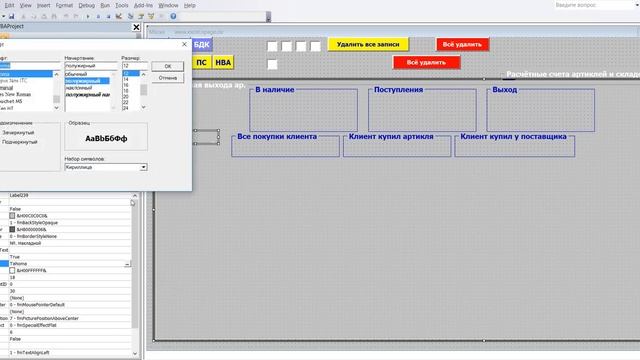The image size is (640, 360).
Task: Run the macro with the play icon
Action: (x=88, y=16)
